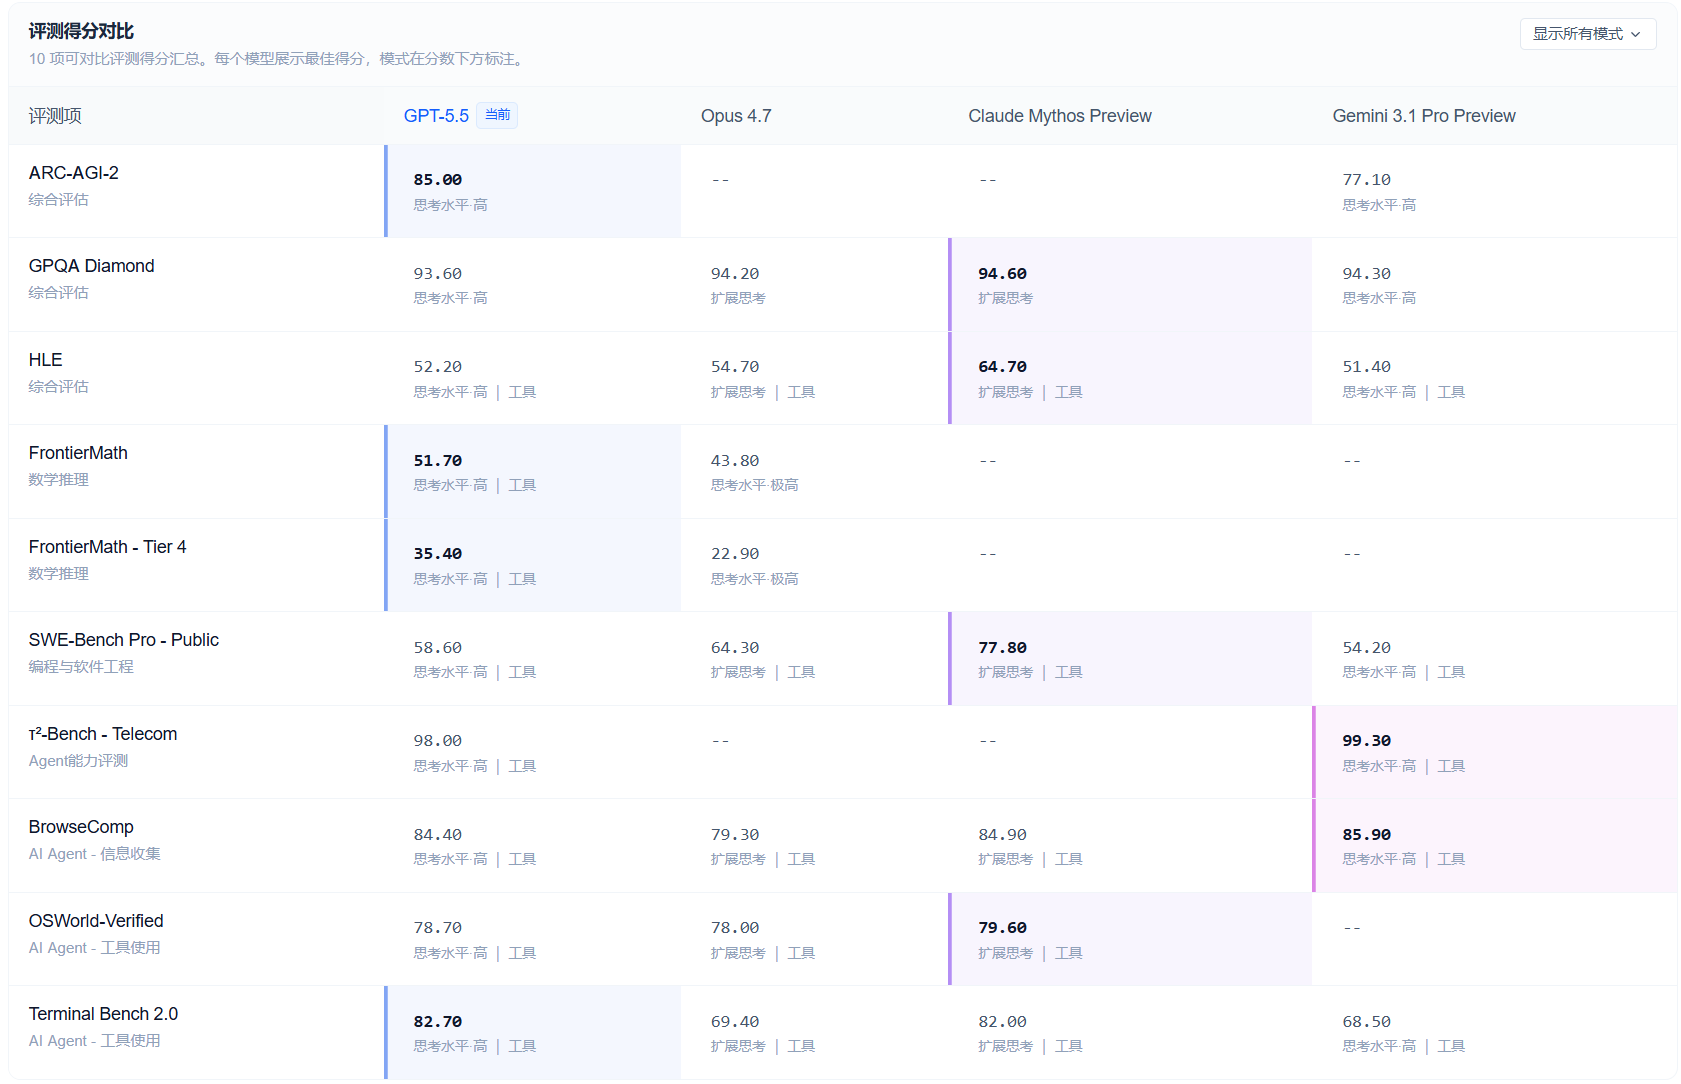Click the 评测项 column header

point(55,116)
